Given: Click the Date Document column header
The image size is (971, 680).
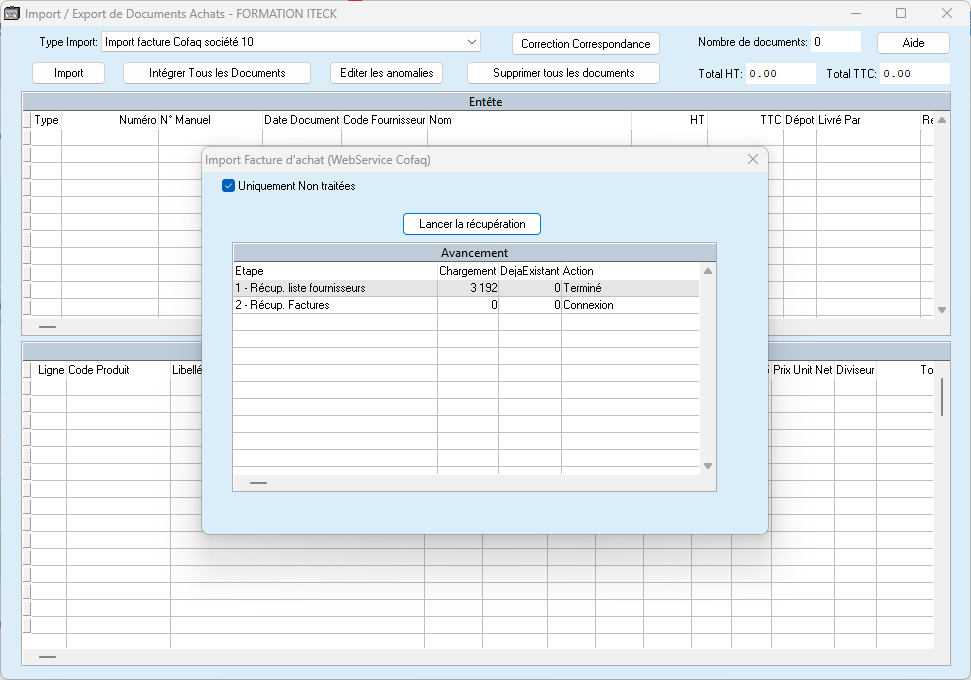Looking at the screenshot, I should [302, 120].
